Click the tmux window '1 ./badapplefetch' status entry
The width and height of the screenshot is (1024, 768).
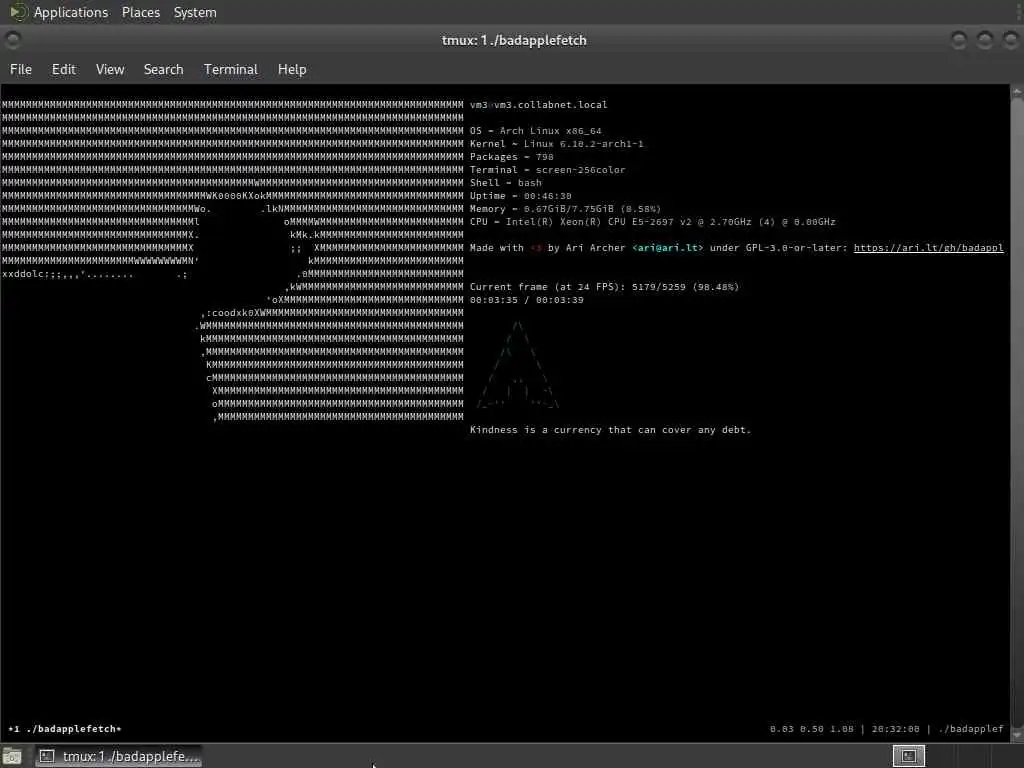point(65,729)
